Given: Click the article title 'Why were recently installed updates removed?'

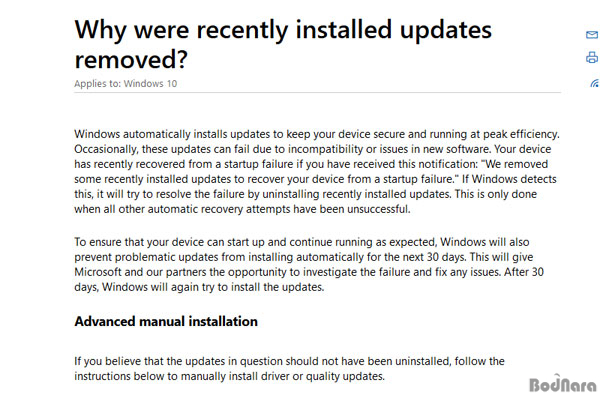Looking at the screenshot, I should [283, 44].
